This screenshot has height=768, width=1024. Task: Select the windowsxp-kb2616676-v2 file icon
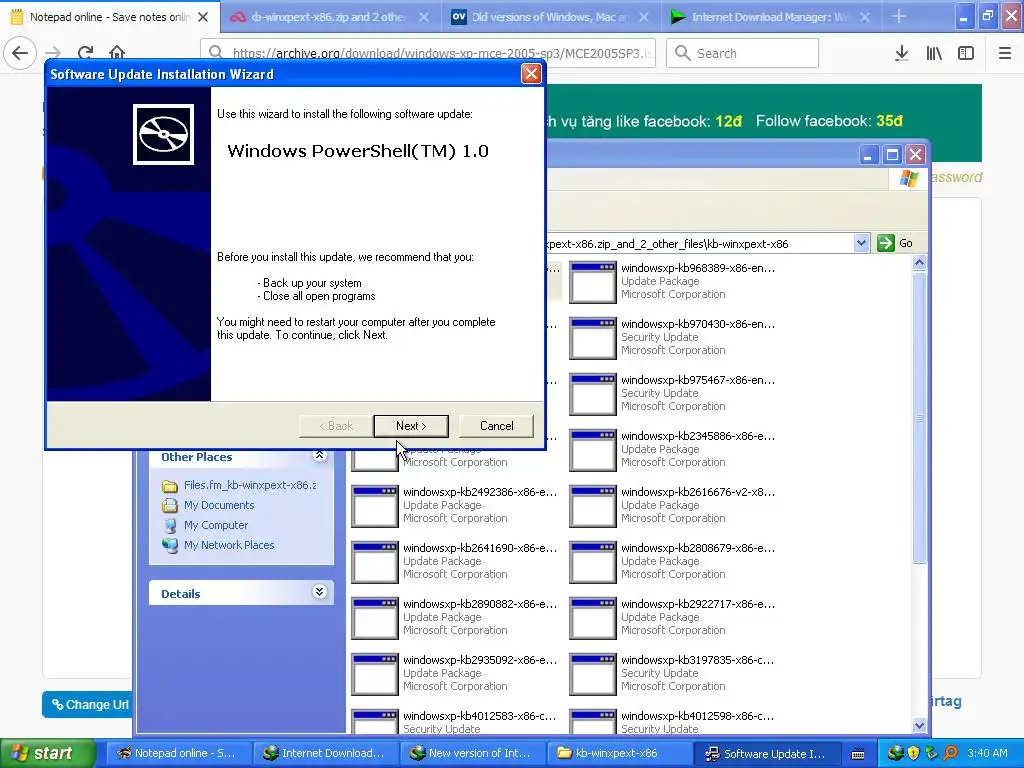coord(592,506)
